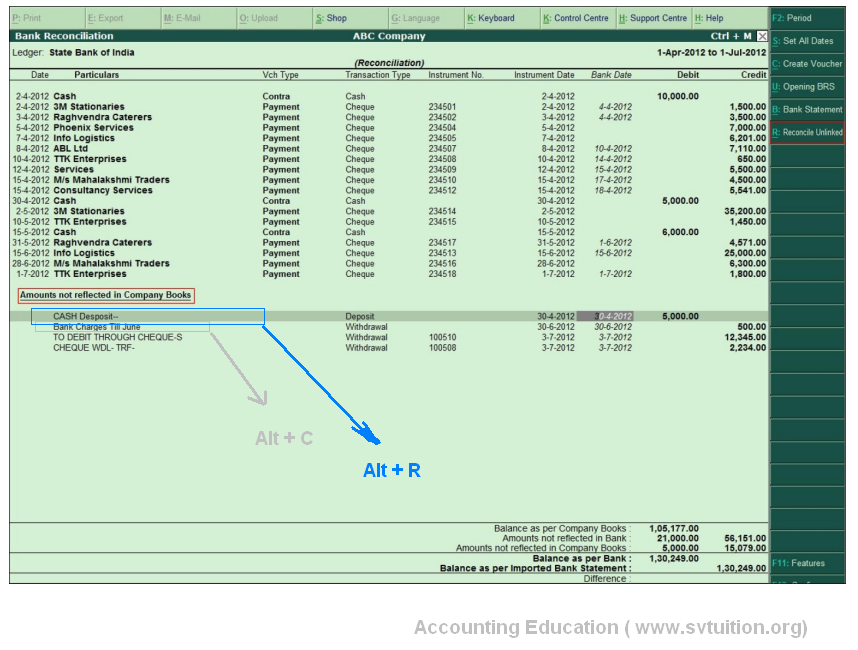This screenshot has height=650, width=858.
Task: Close the Bank Reconciliation screen with X
Action: (762, 36)
